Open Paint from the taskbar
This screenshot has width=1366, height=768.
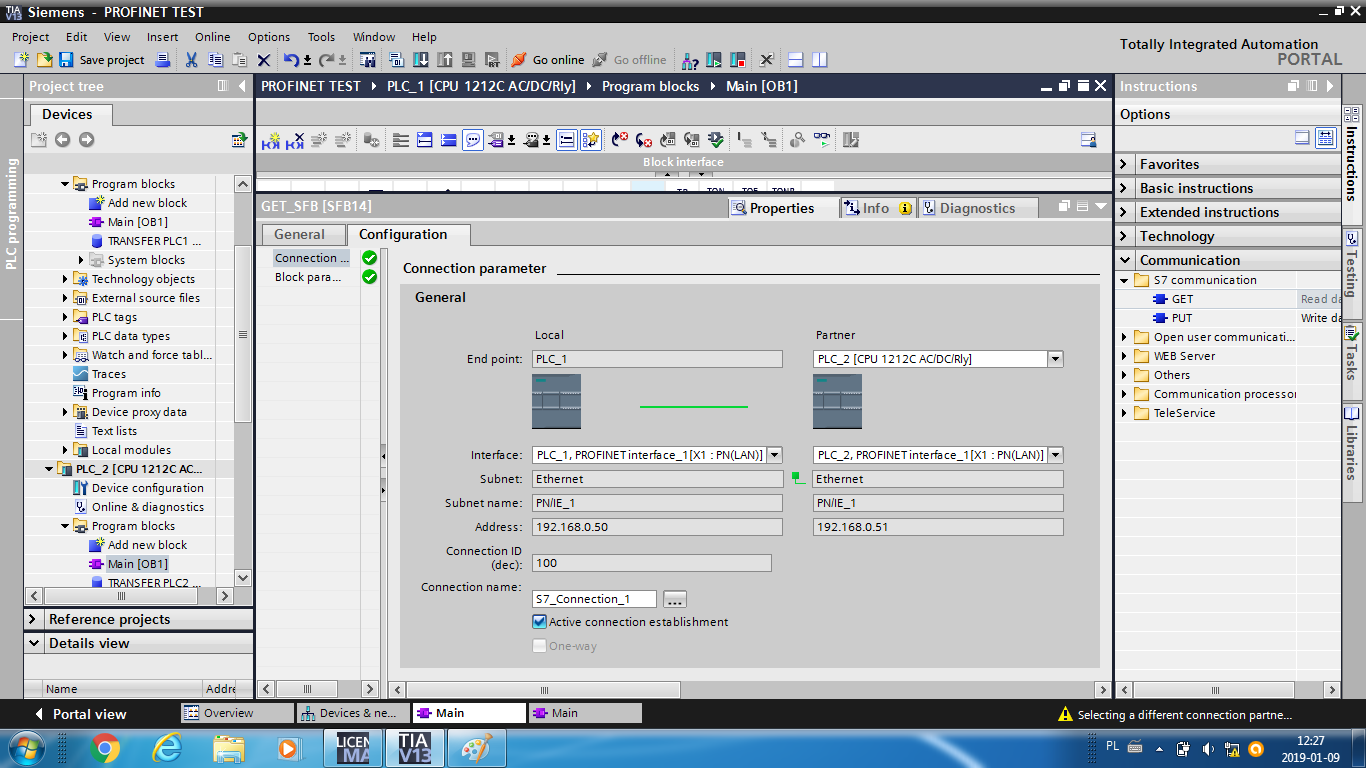[x=475, y=747]
